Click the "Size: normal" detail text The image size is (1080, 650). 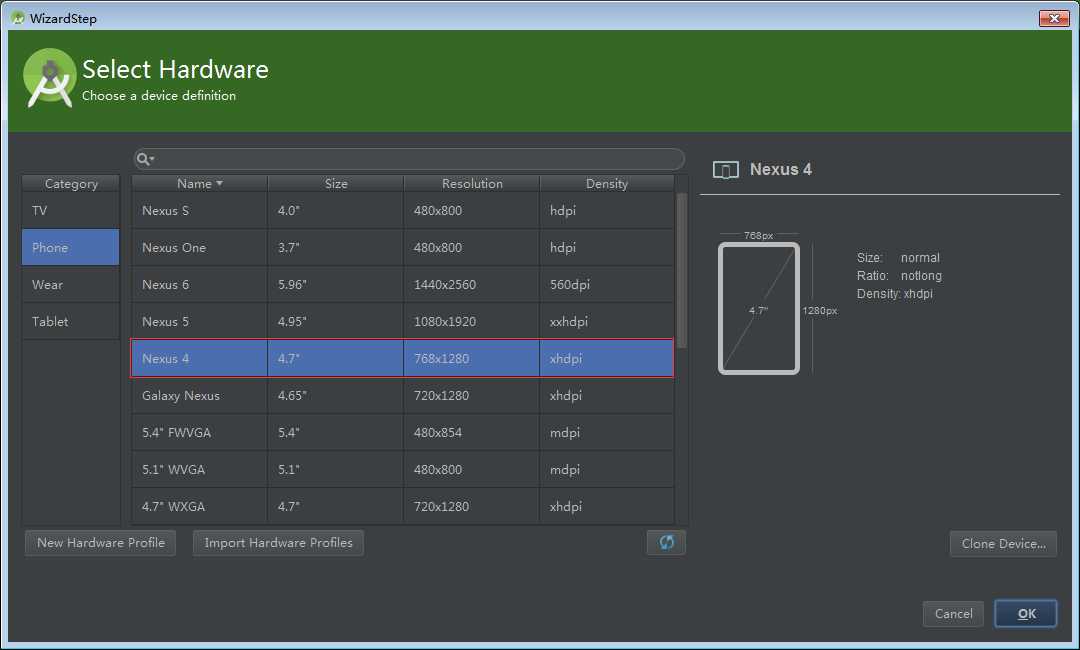click(x=898, y=258)
